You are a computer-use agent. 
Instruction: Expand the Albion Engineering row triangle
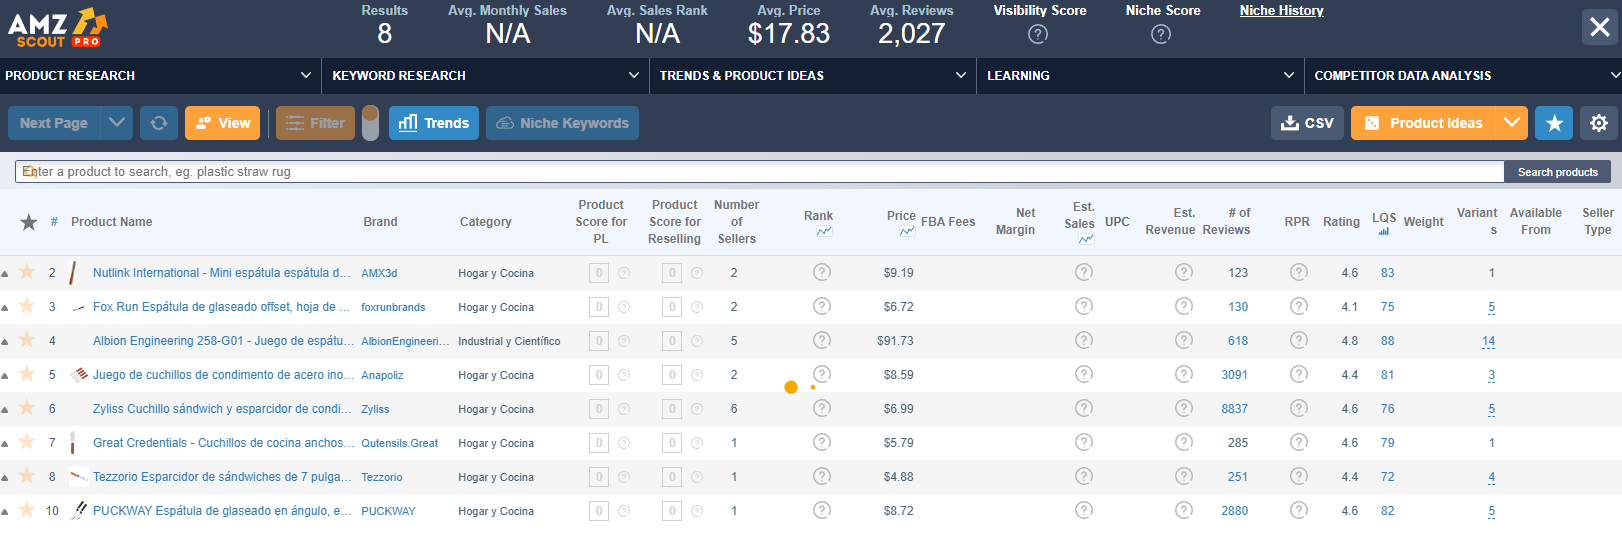5,341
